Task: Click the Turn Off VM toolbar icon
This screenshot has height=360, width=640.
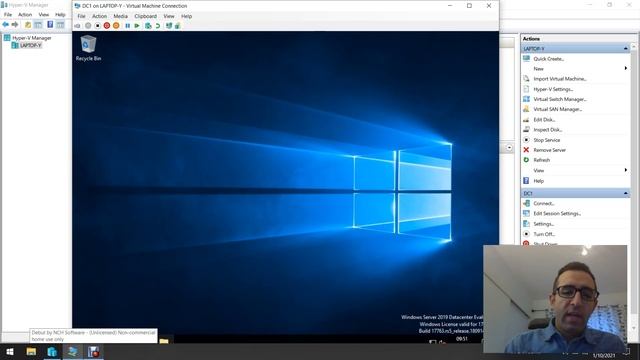Action: [x=98, y=26]
